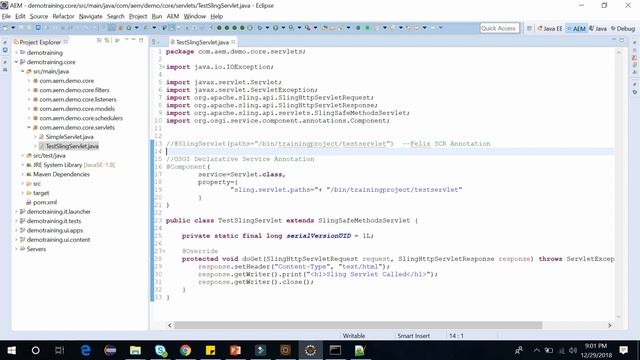Expand the demotraining project node
Viewport: 640px width, 360px height.
point(17,53)
